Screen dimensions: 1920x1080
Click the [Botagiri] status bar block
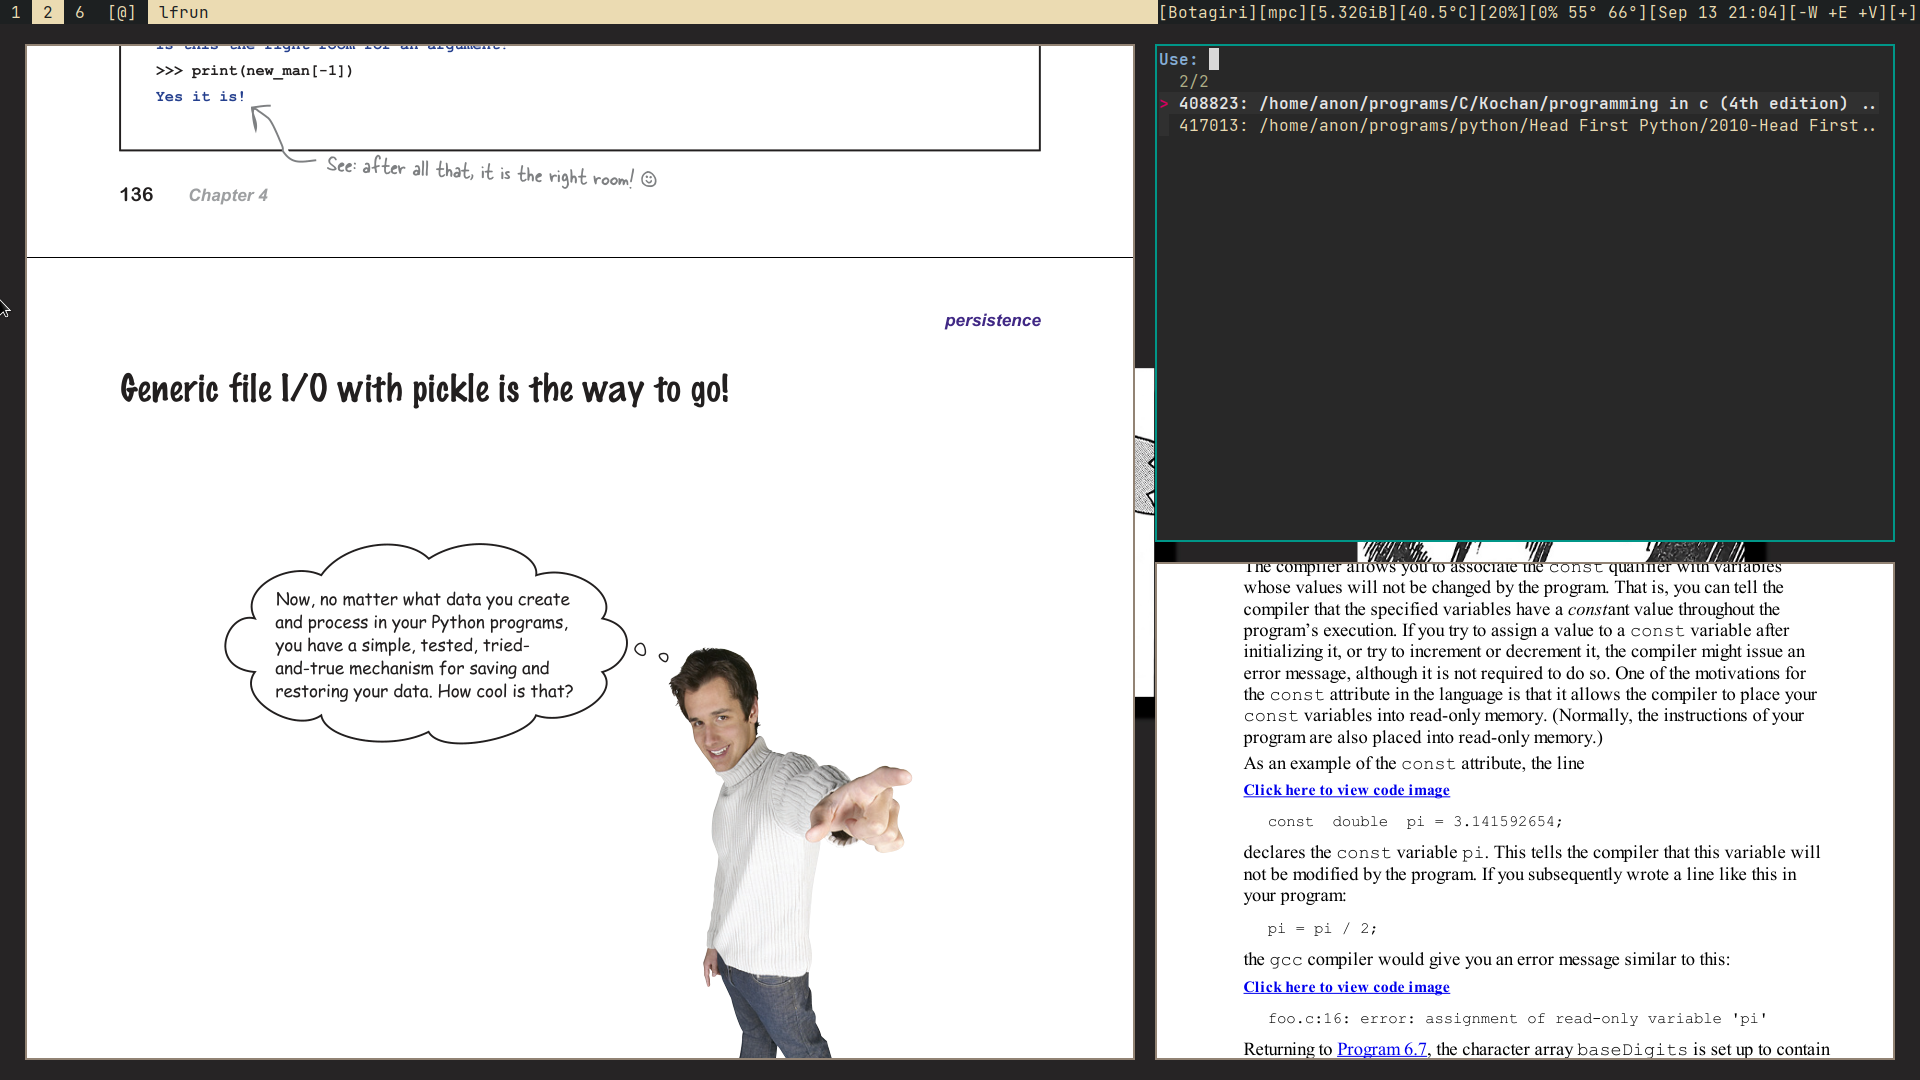(1207, 12)
